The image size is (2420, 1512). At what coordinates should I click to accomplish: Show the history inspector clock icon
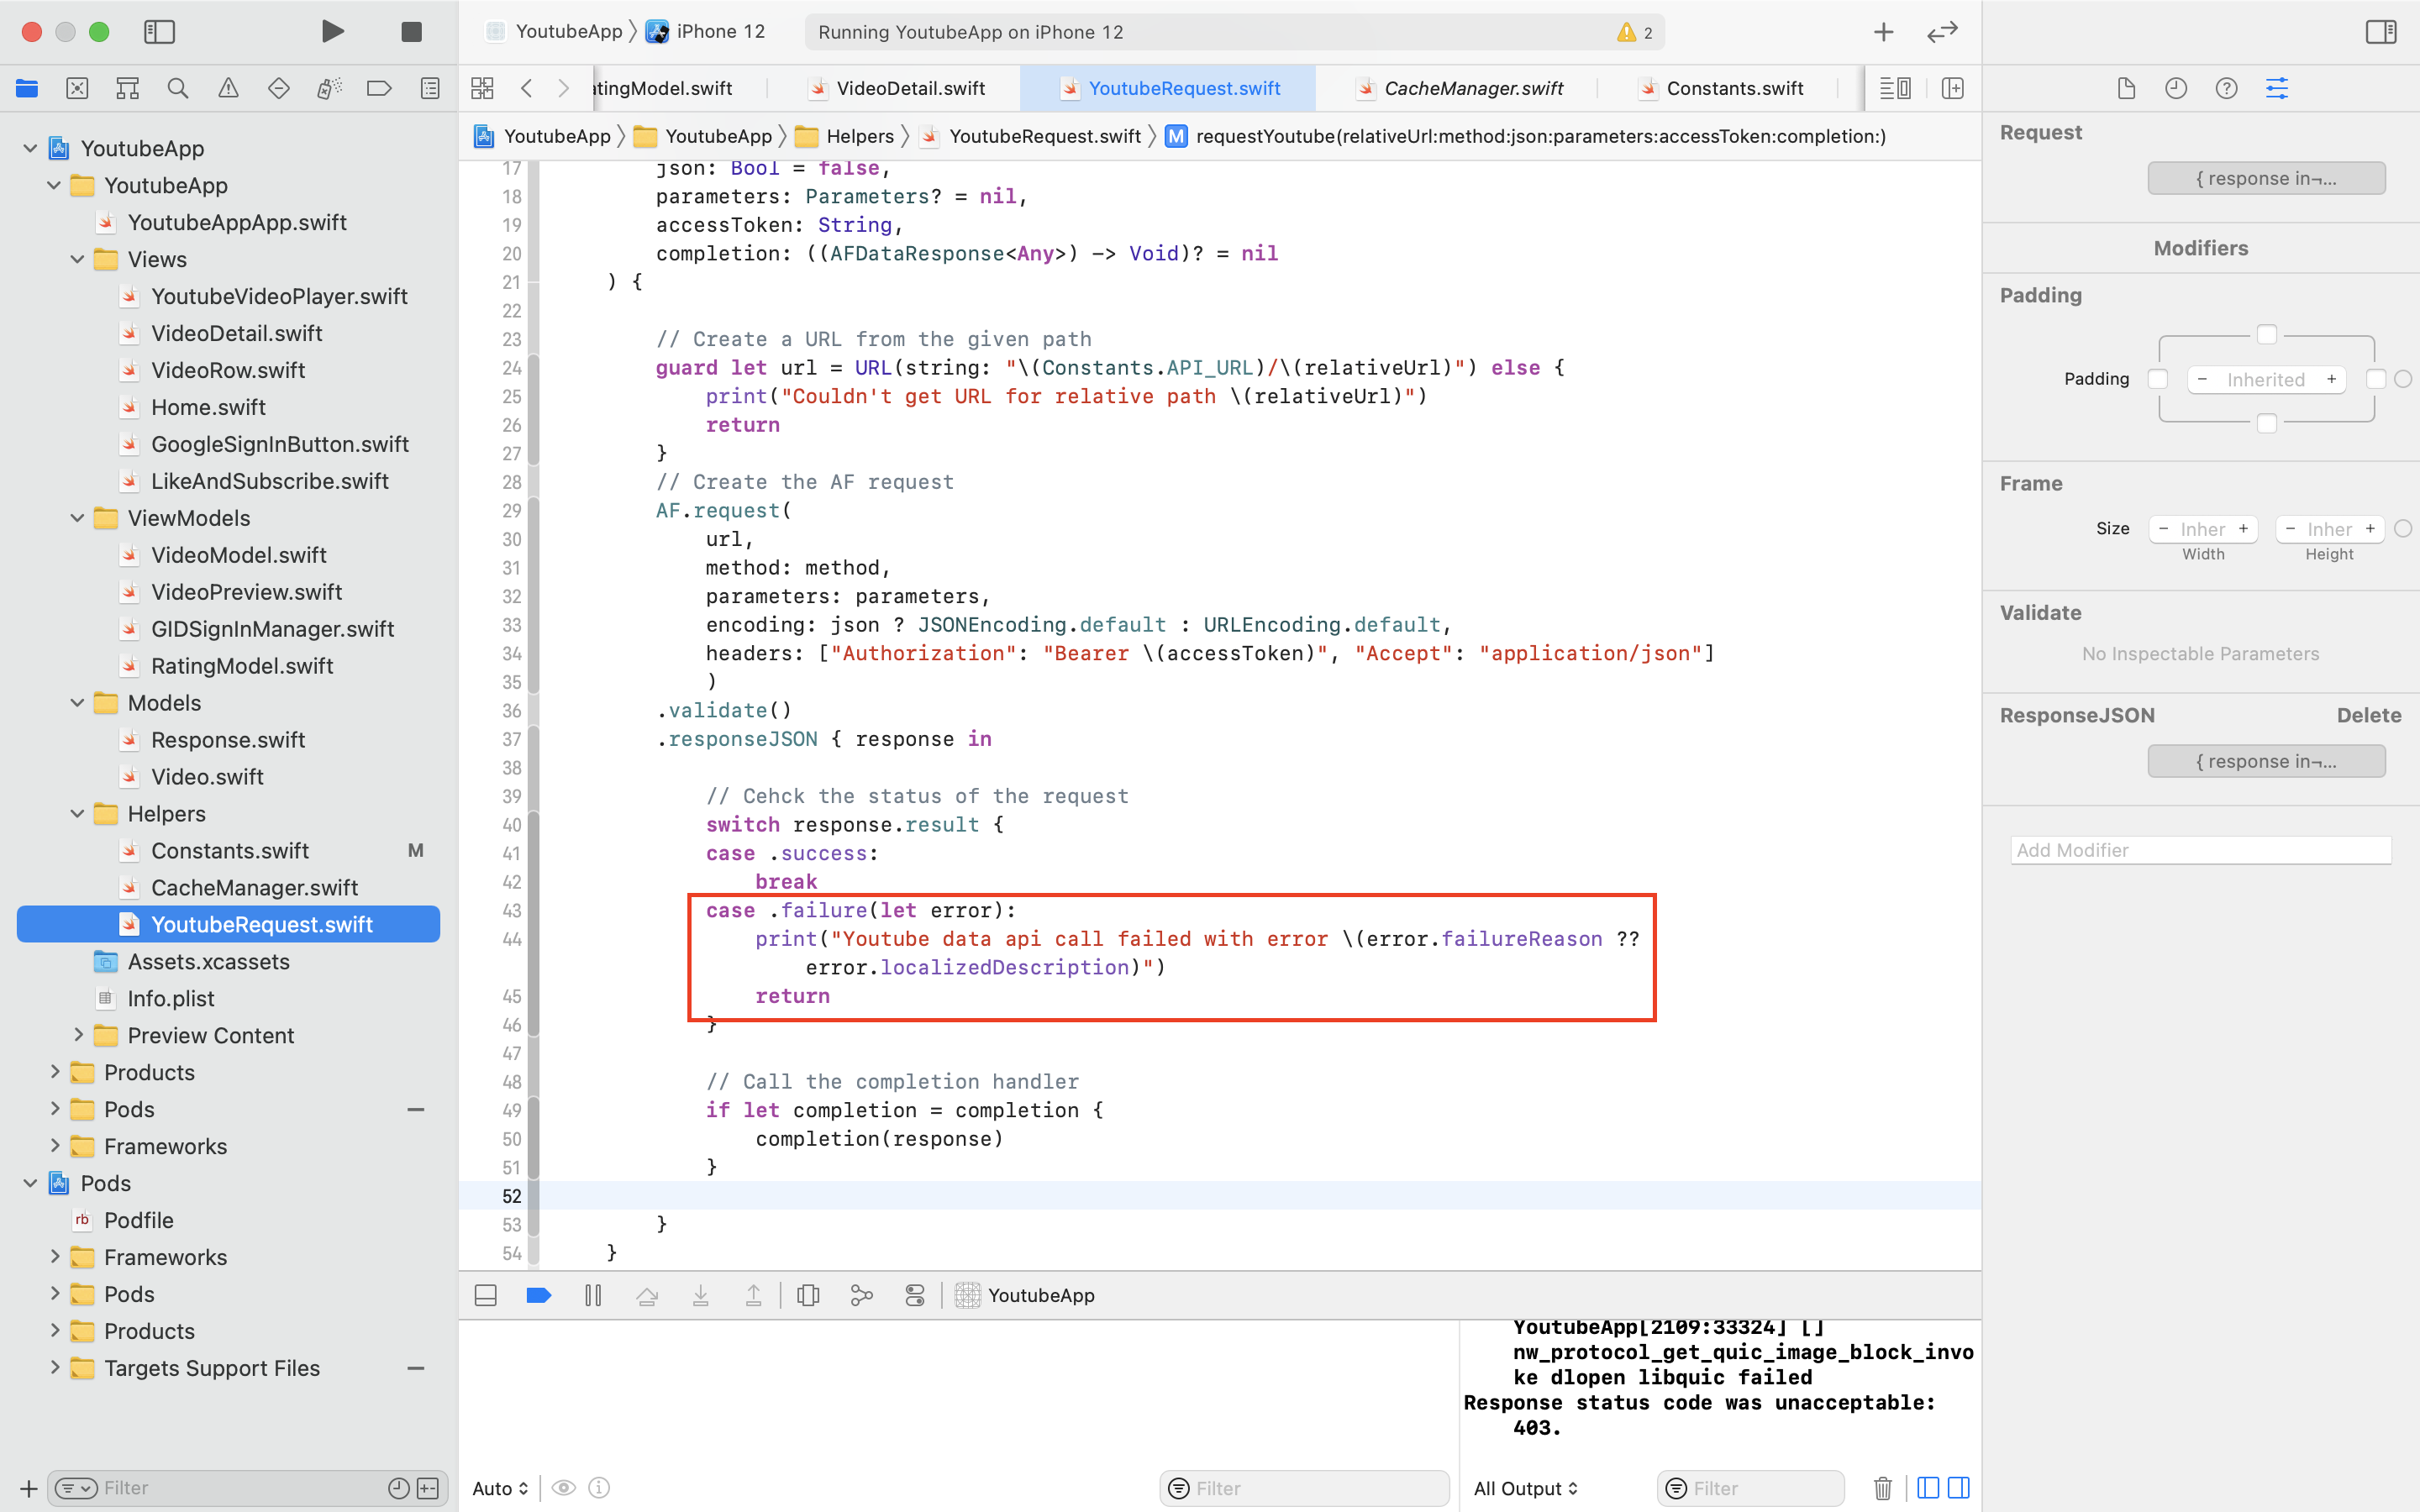(2176, 88)
